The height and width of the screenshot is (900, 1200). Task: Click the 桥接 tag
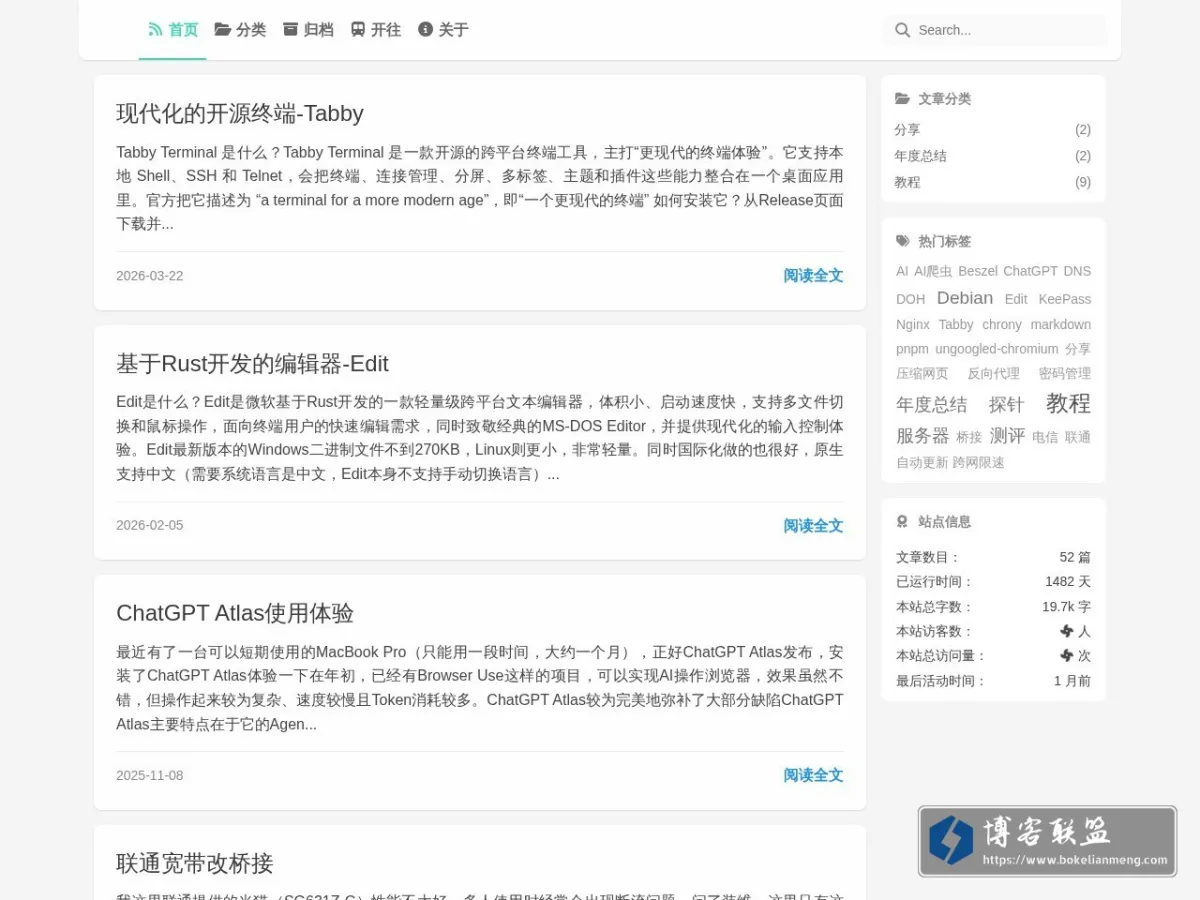click(969, 437)
